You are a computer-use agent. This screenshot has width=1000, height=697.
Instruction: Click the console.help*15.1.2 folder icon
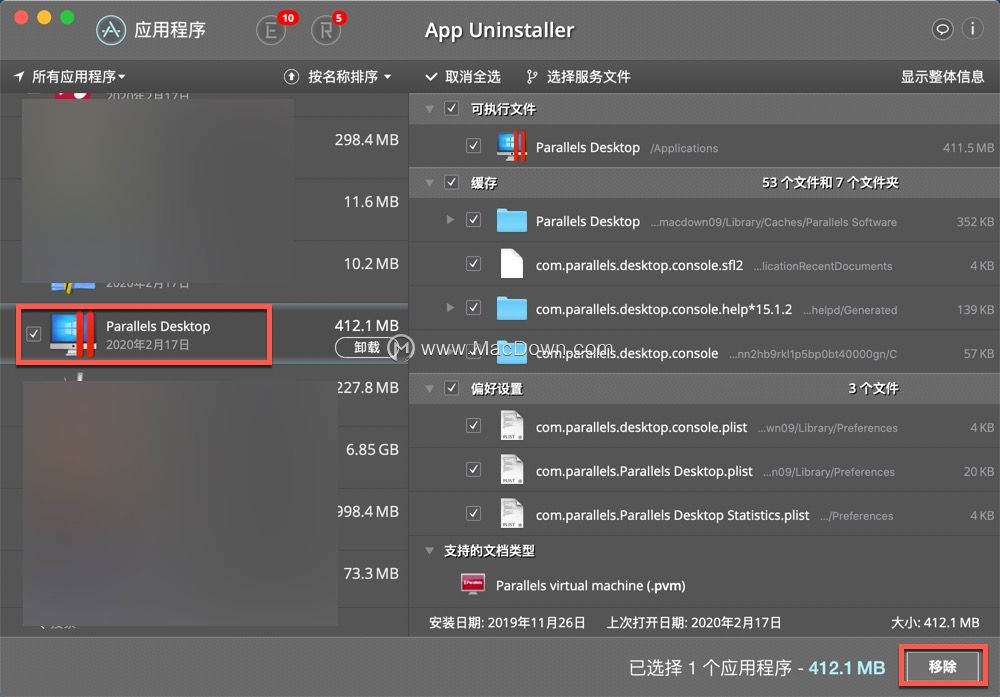tap(511, 308)
